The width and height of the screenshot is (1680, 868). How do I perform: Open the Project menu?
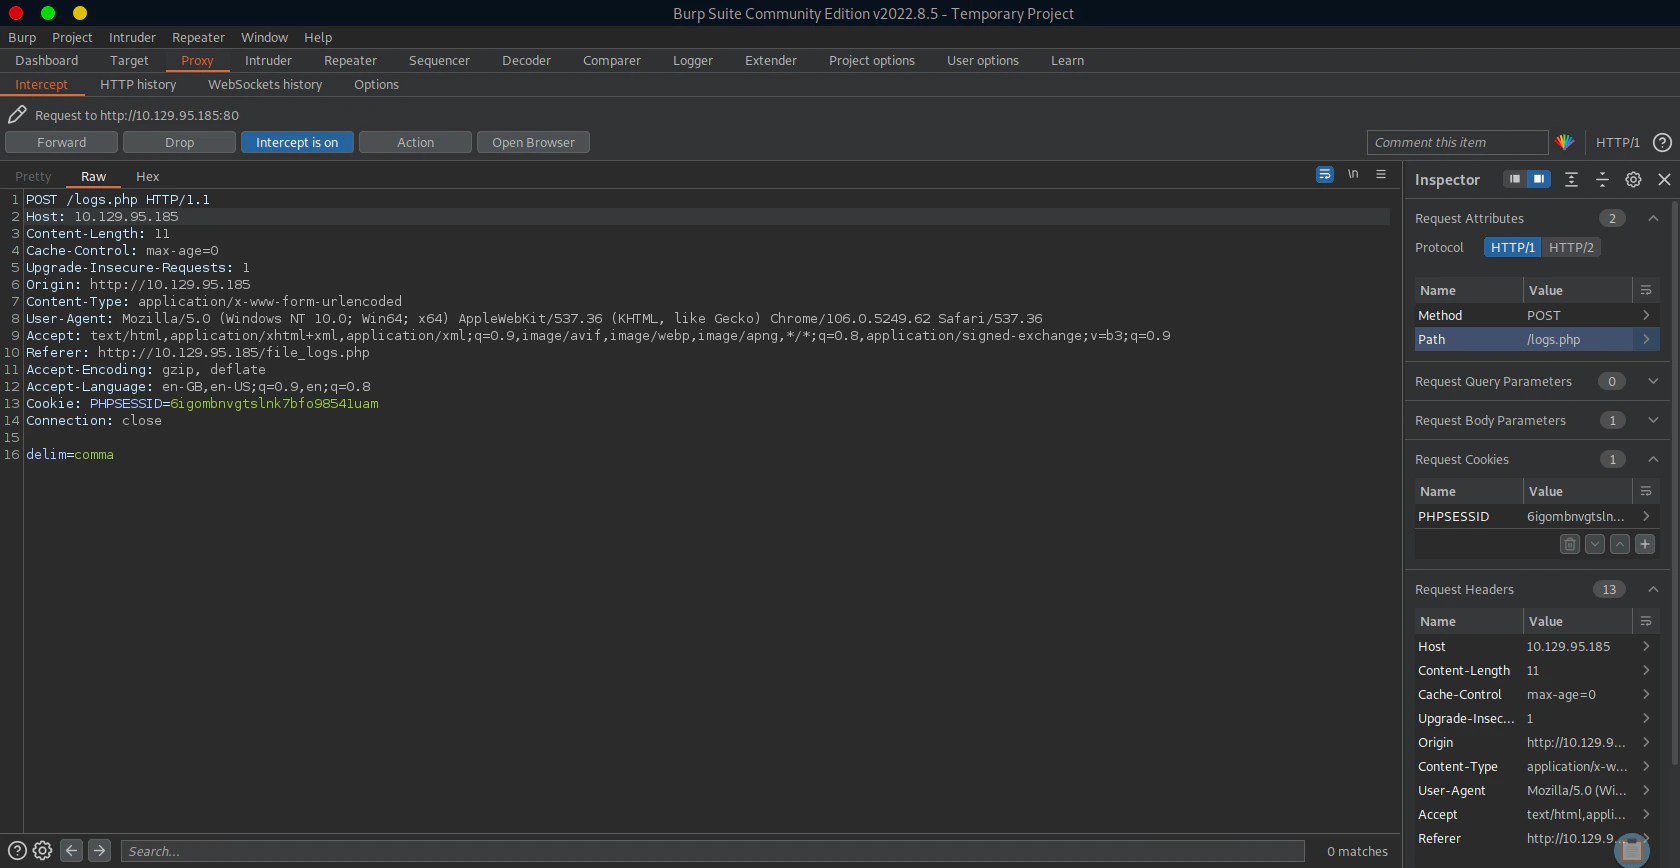click(72, 37)
